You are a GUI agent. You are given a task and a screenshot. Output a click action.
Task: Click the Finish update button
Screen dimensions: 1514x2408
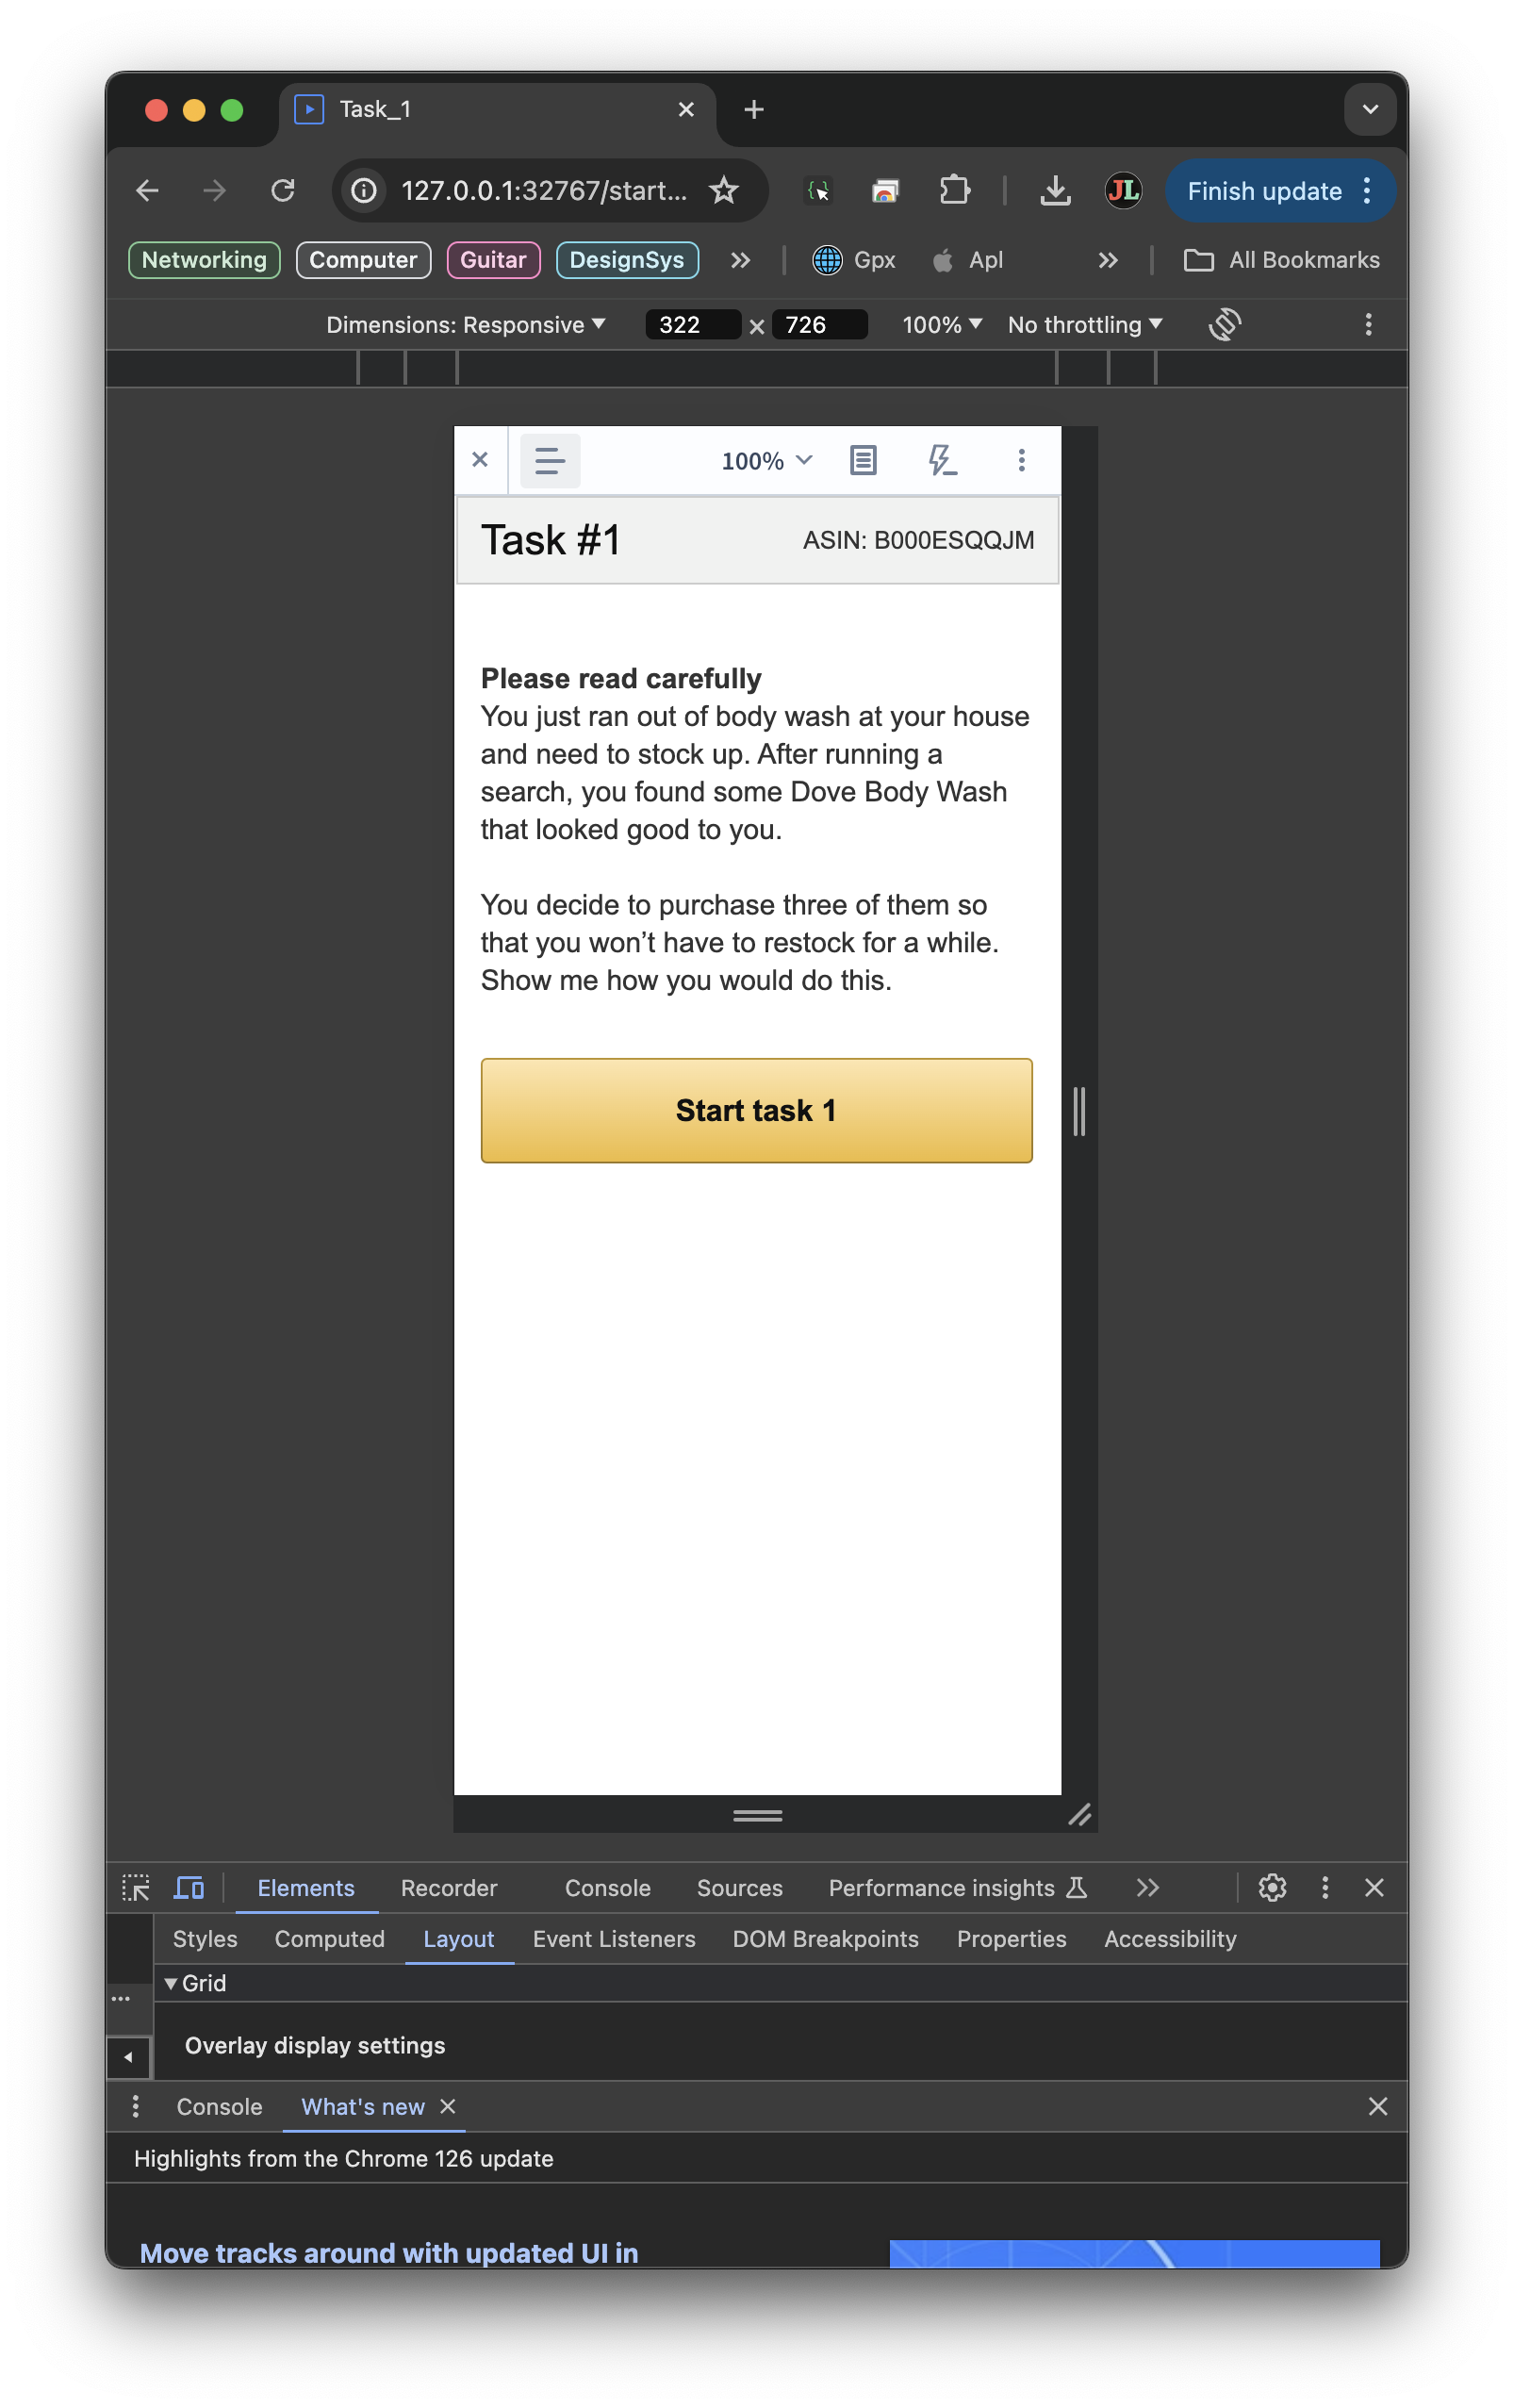[x=1264, y=190]
